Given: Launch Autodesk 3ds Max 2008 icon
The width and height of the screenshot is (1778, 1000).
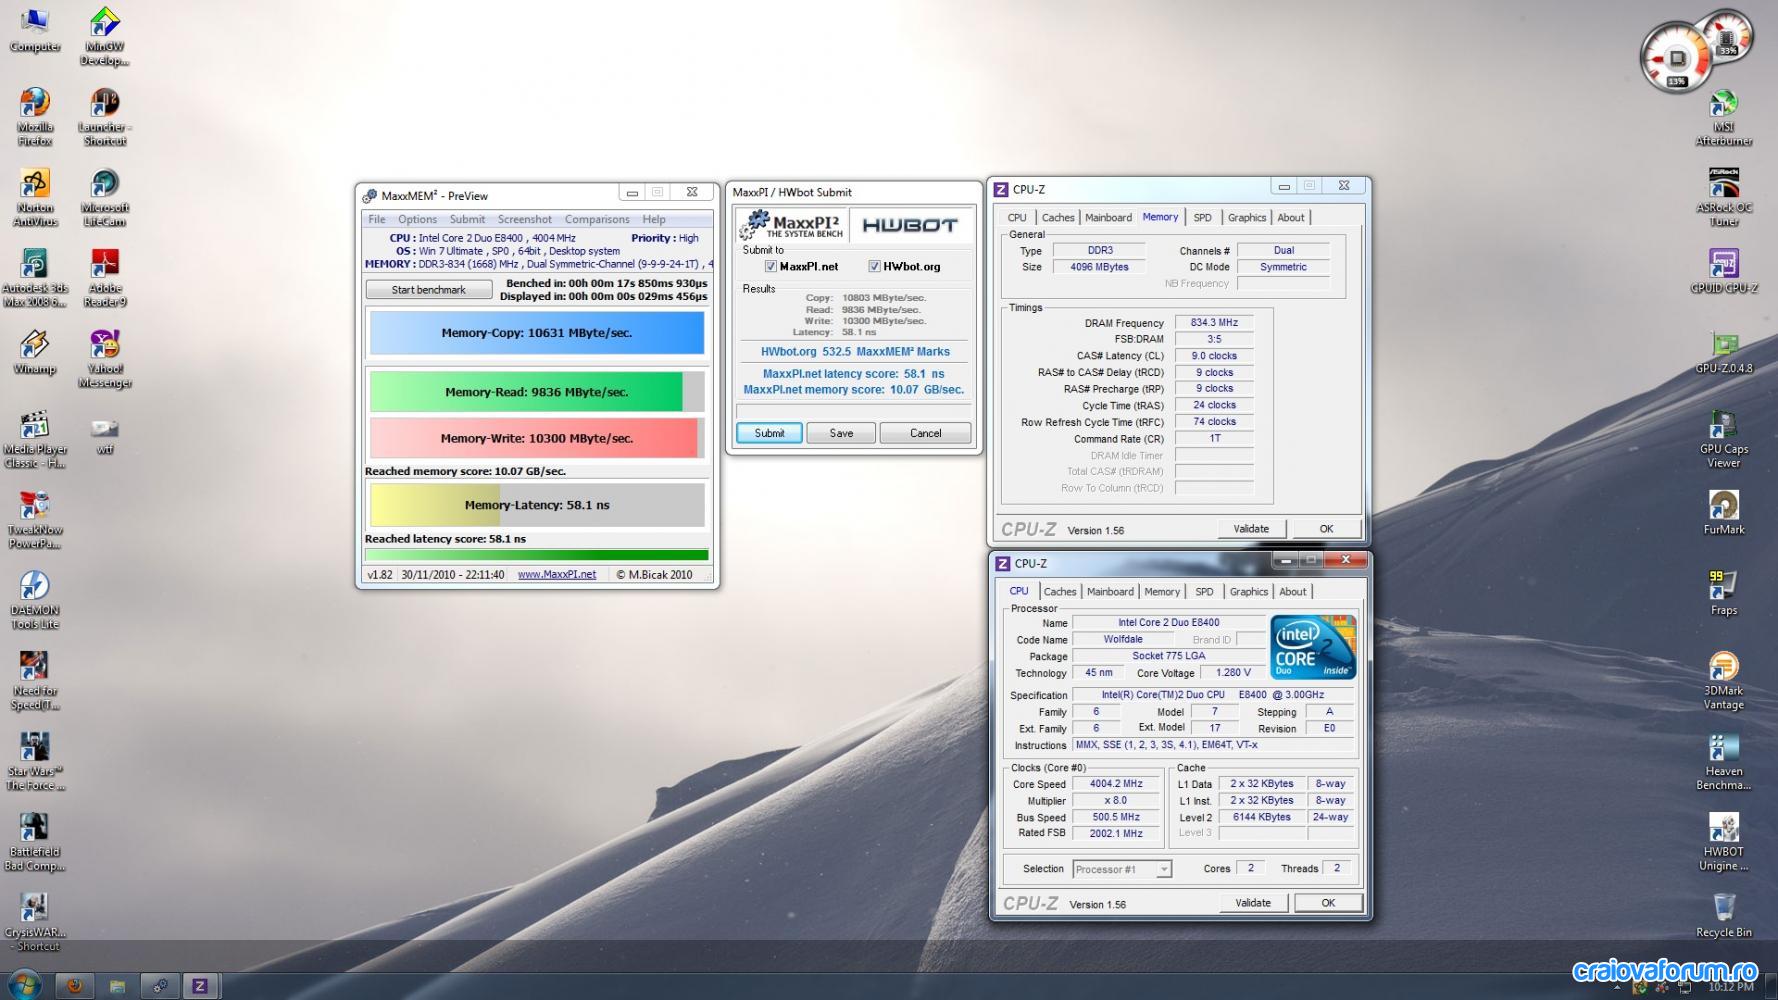Looking at the screenshot, I should (35, 278).
